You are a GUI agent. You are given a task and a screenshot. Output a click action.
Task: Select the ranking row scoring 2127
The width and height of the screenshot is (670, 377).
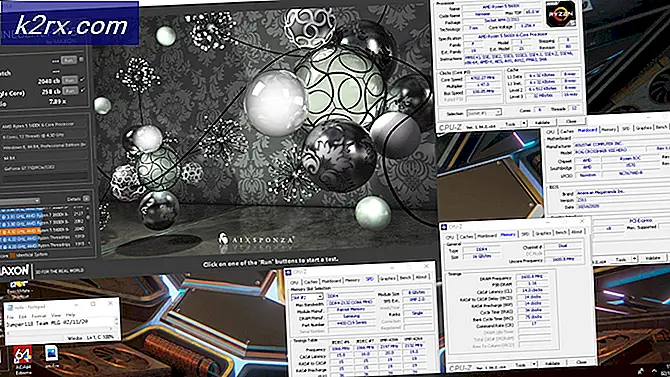coord(42,215)
